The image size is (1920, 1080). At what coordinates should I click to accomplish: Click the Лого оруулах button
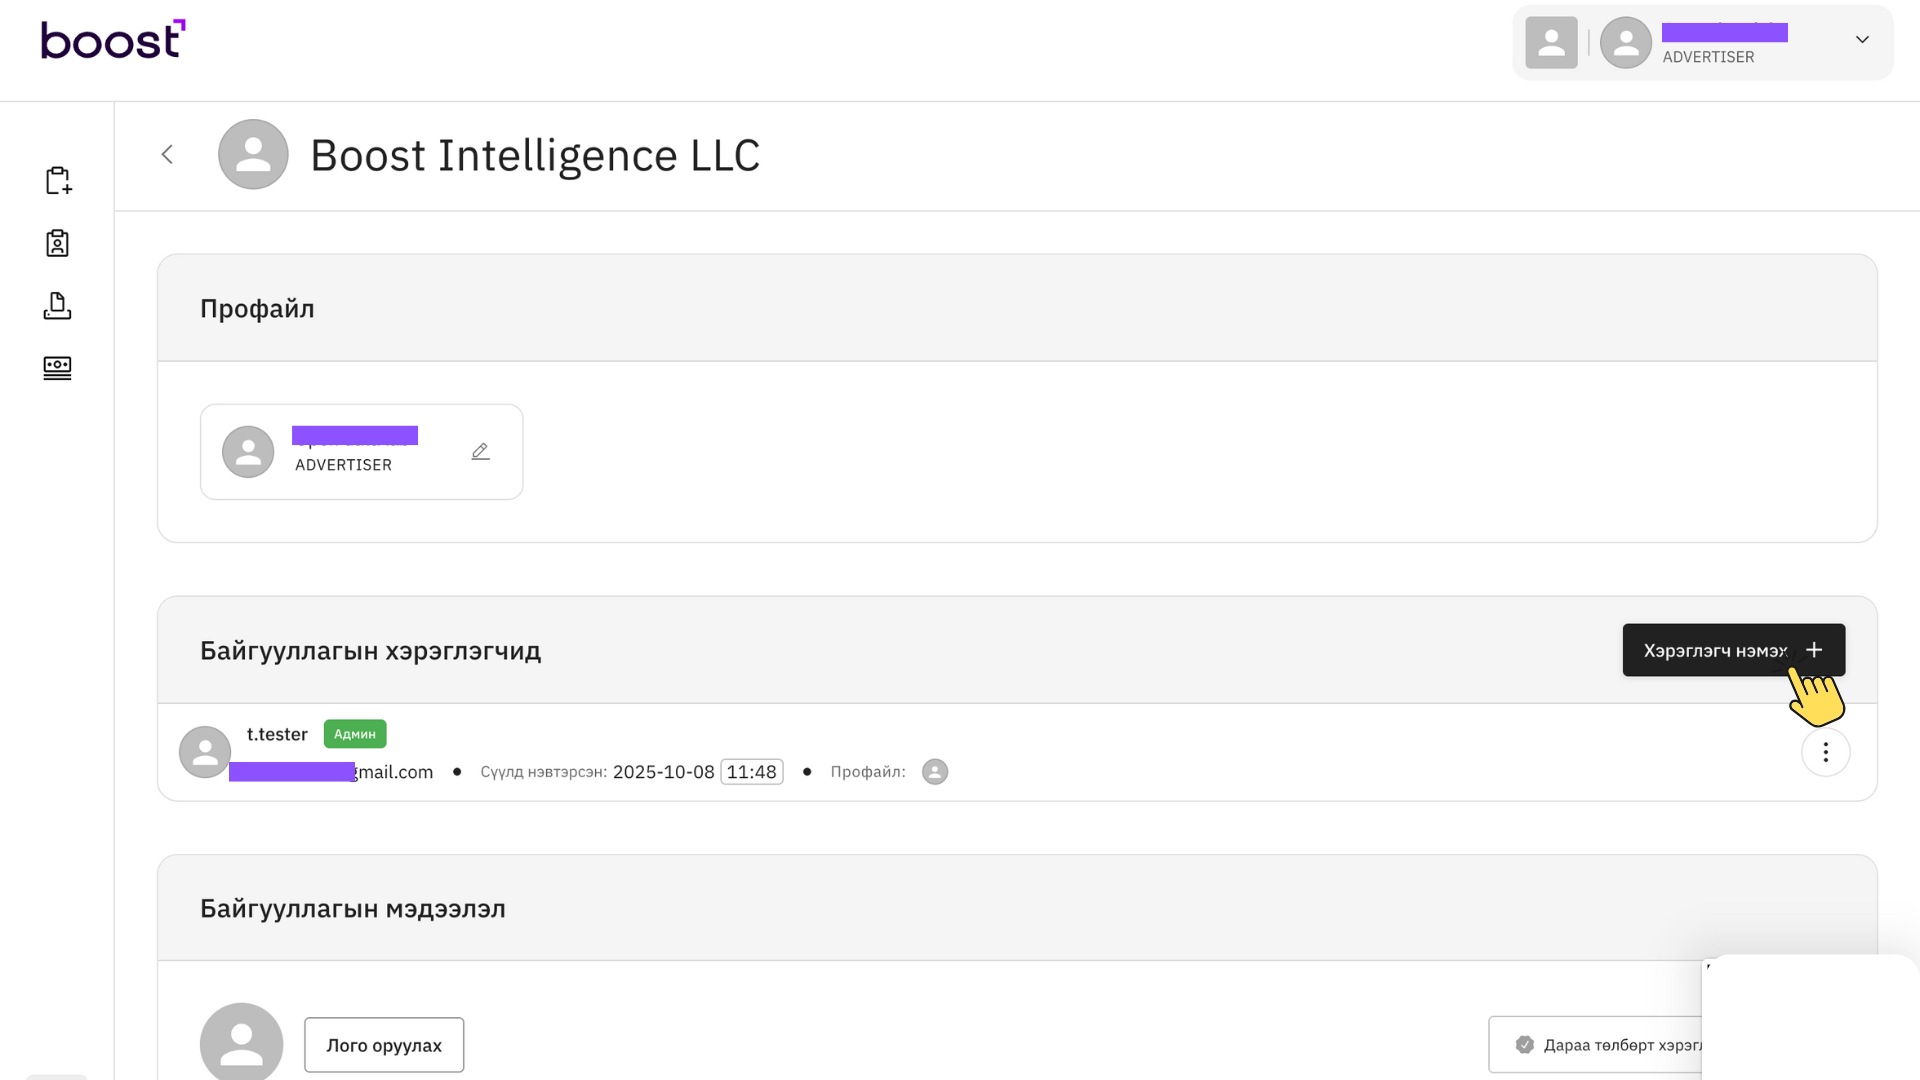point(384,1045)
